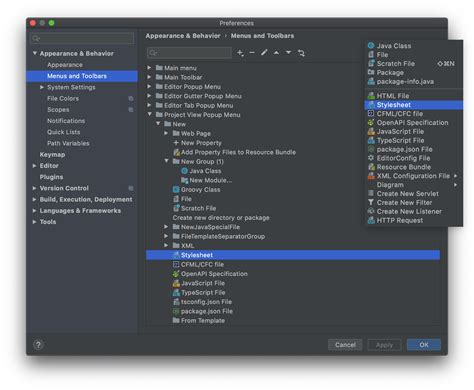Select Create New Servlet in popup
474x390 pixels.
(413, 194)
